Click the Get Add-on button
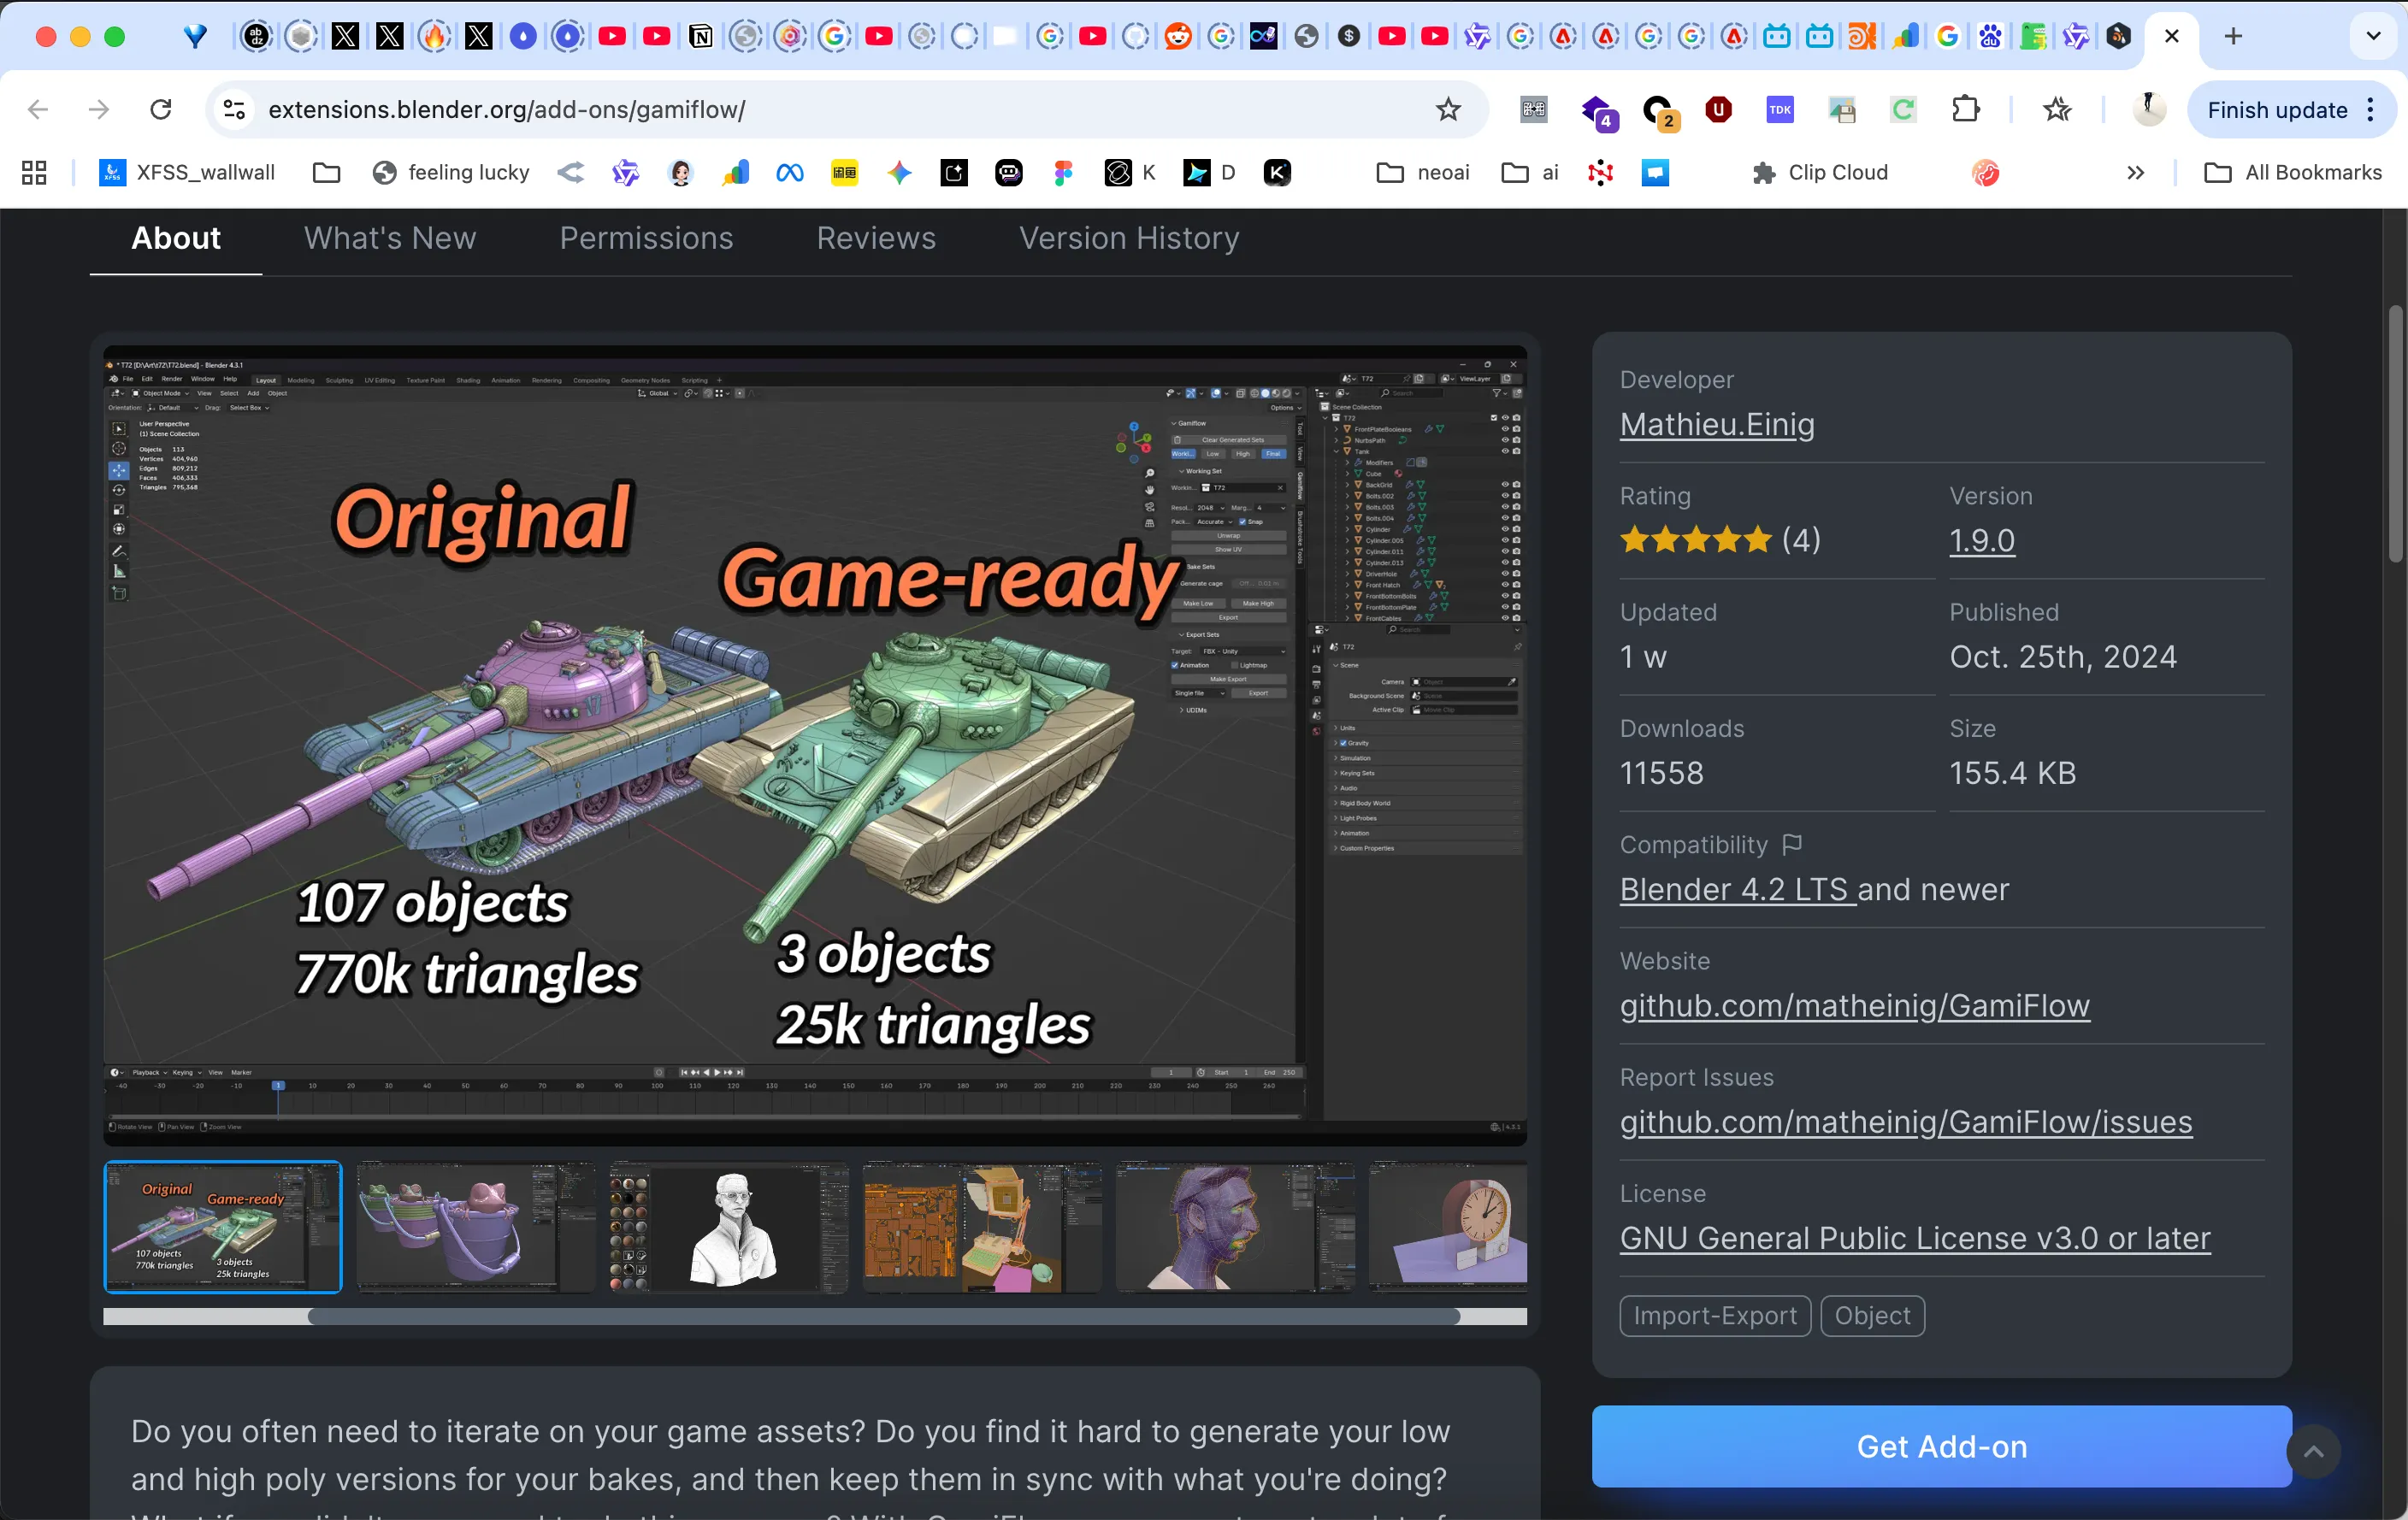Viewport: 2408px width, 1520px height. coord(1941,1446)
